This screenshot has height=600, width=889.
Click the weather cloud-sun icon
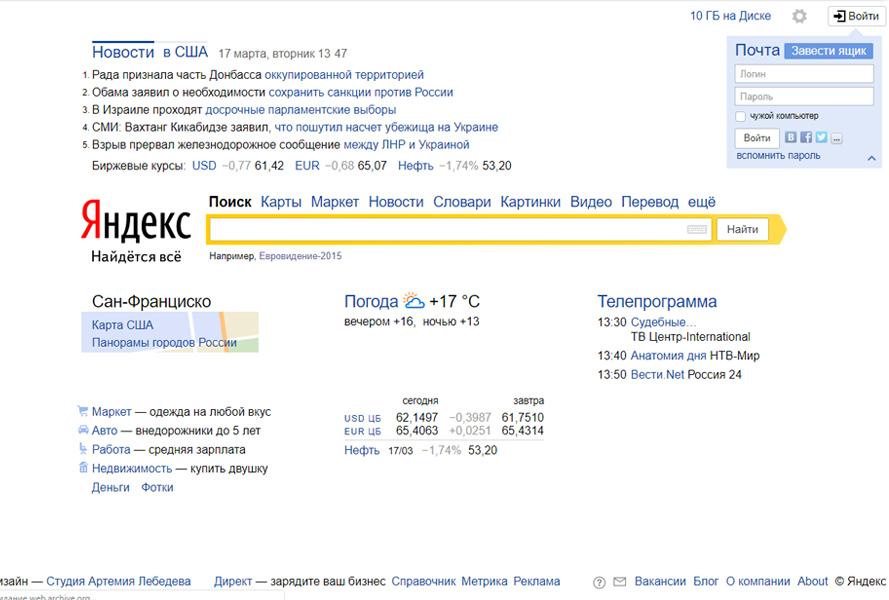pyautogui.click(x=413, y=301)
